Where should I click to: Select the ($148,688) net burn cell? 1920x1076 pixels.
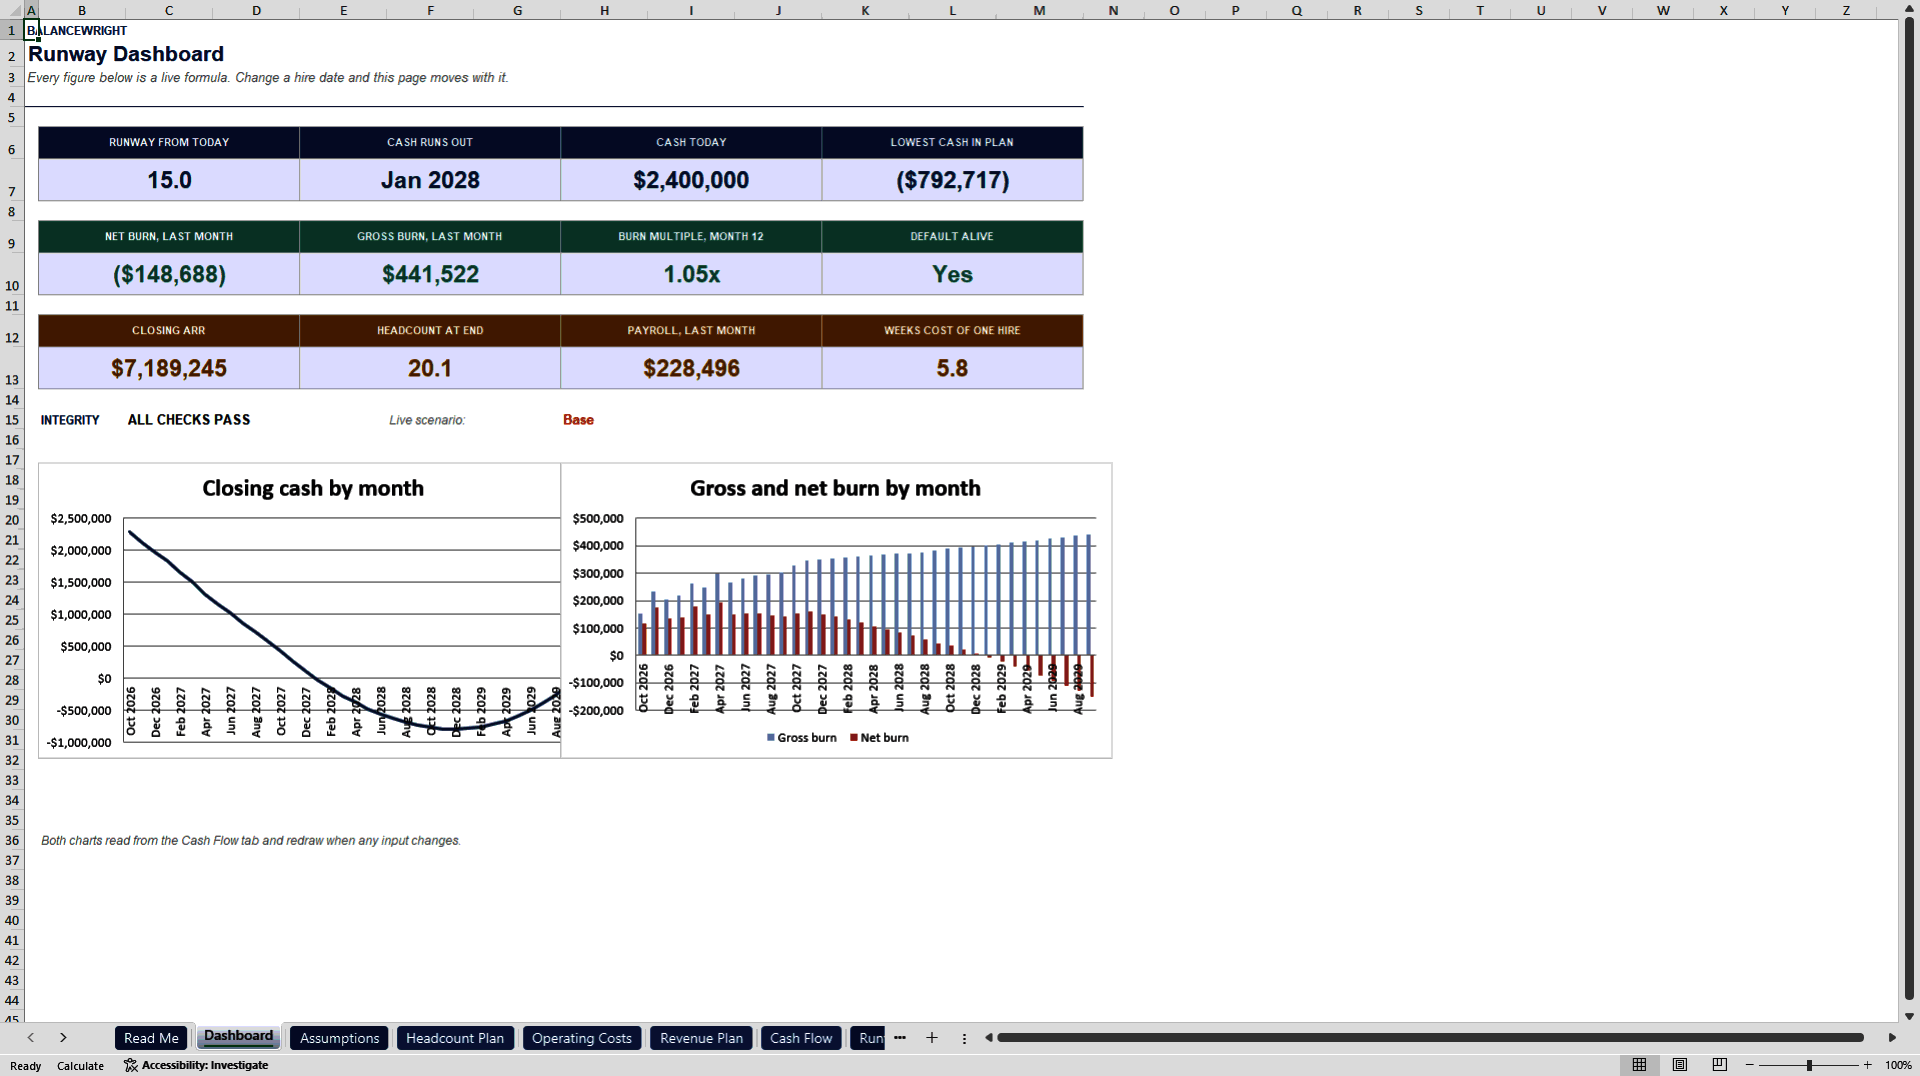click(169, 274)
